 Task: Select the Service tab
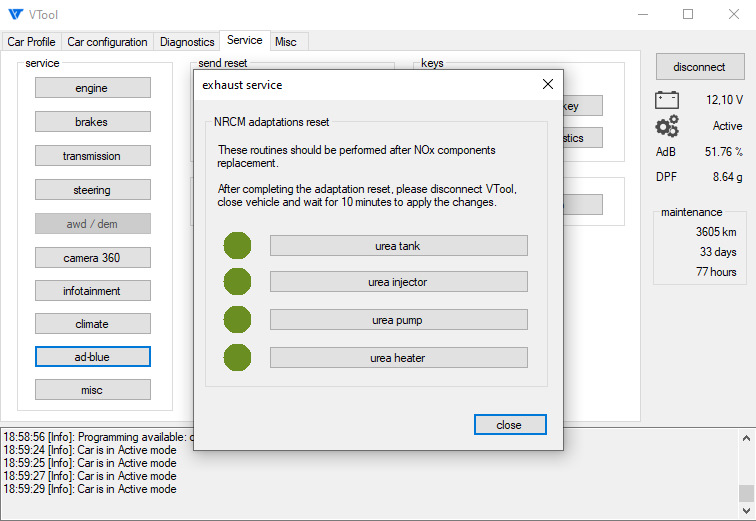(244, 40)
